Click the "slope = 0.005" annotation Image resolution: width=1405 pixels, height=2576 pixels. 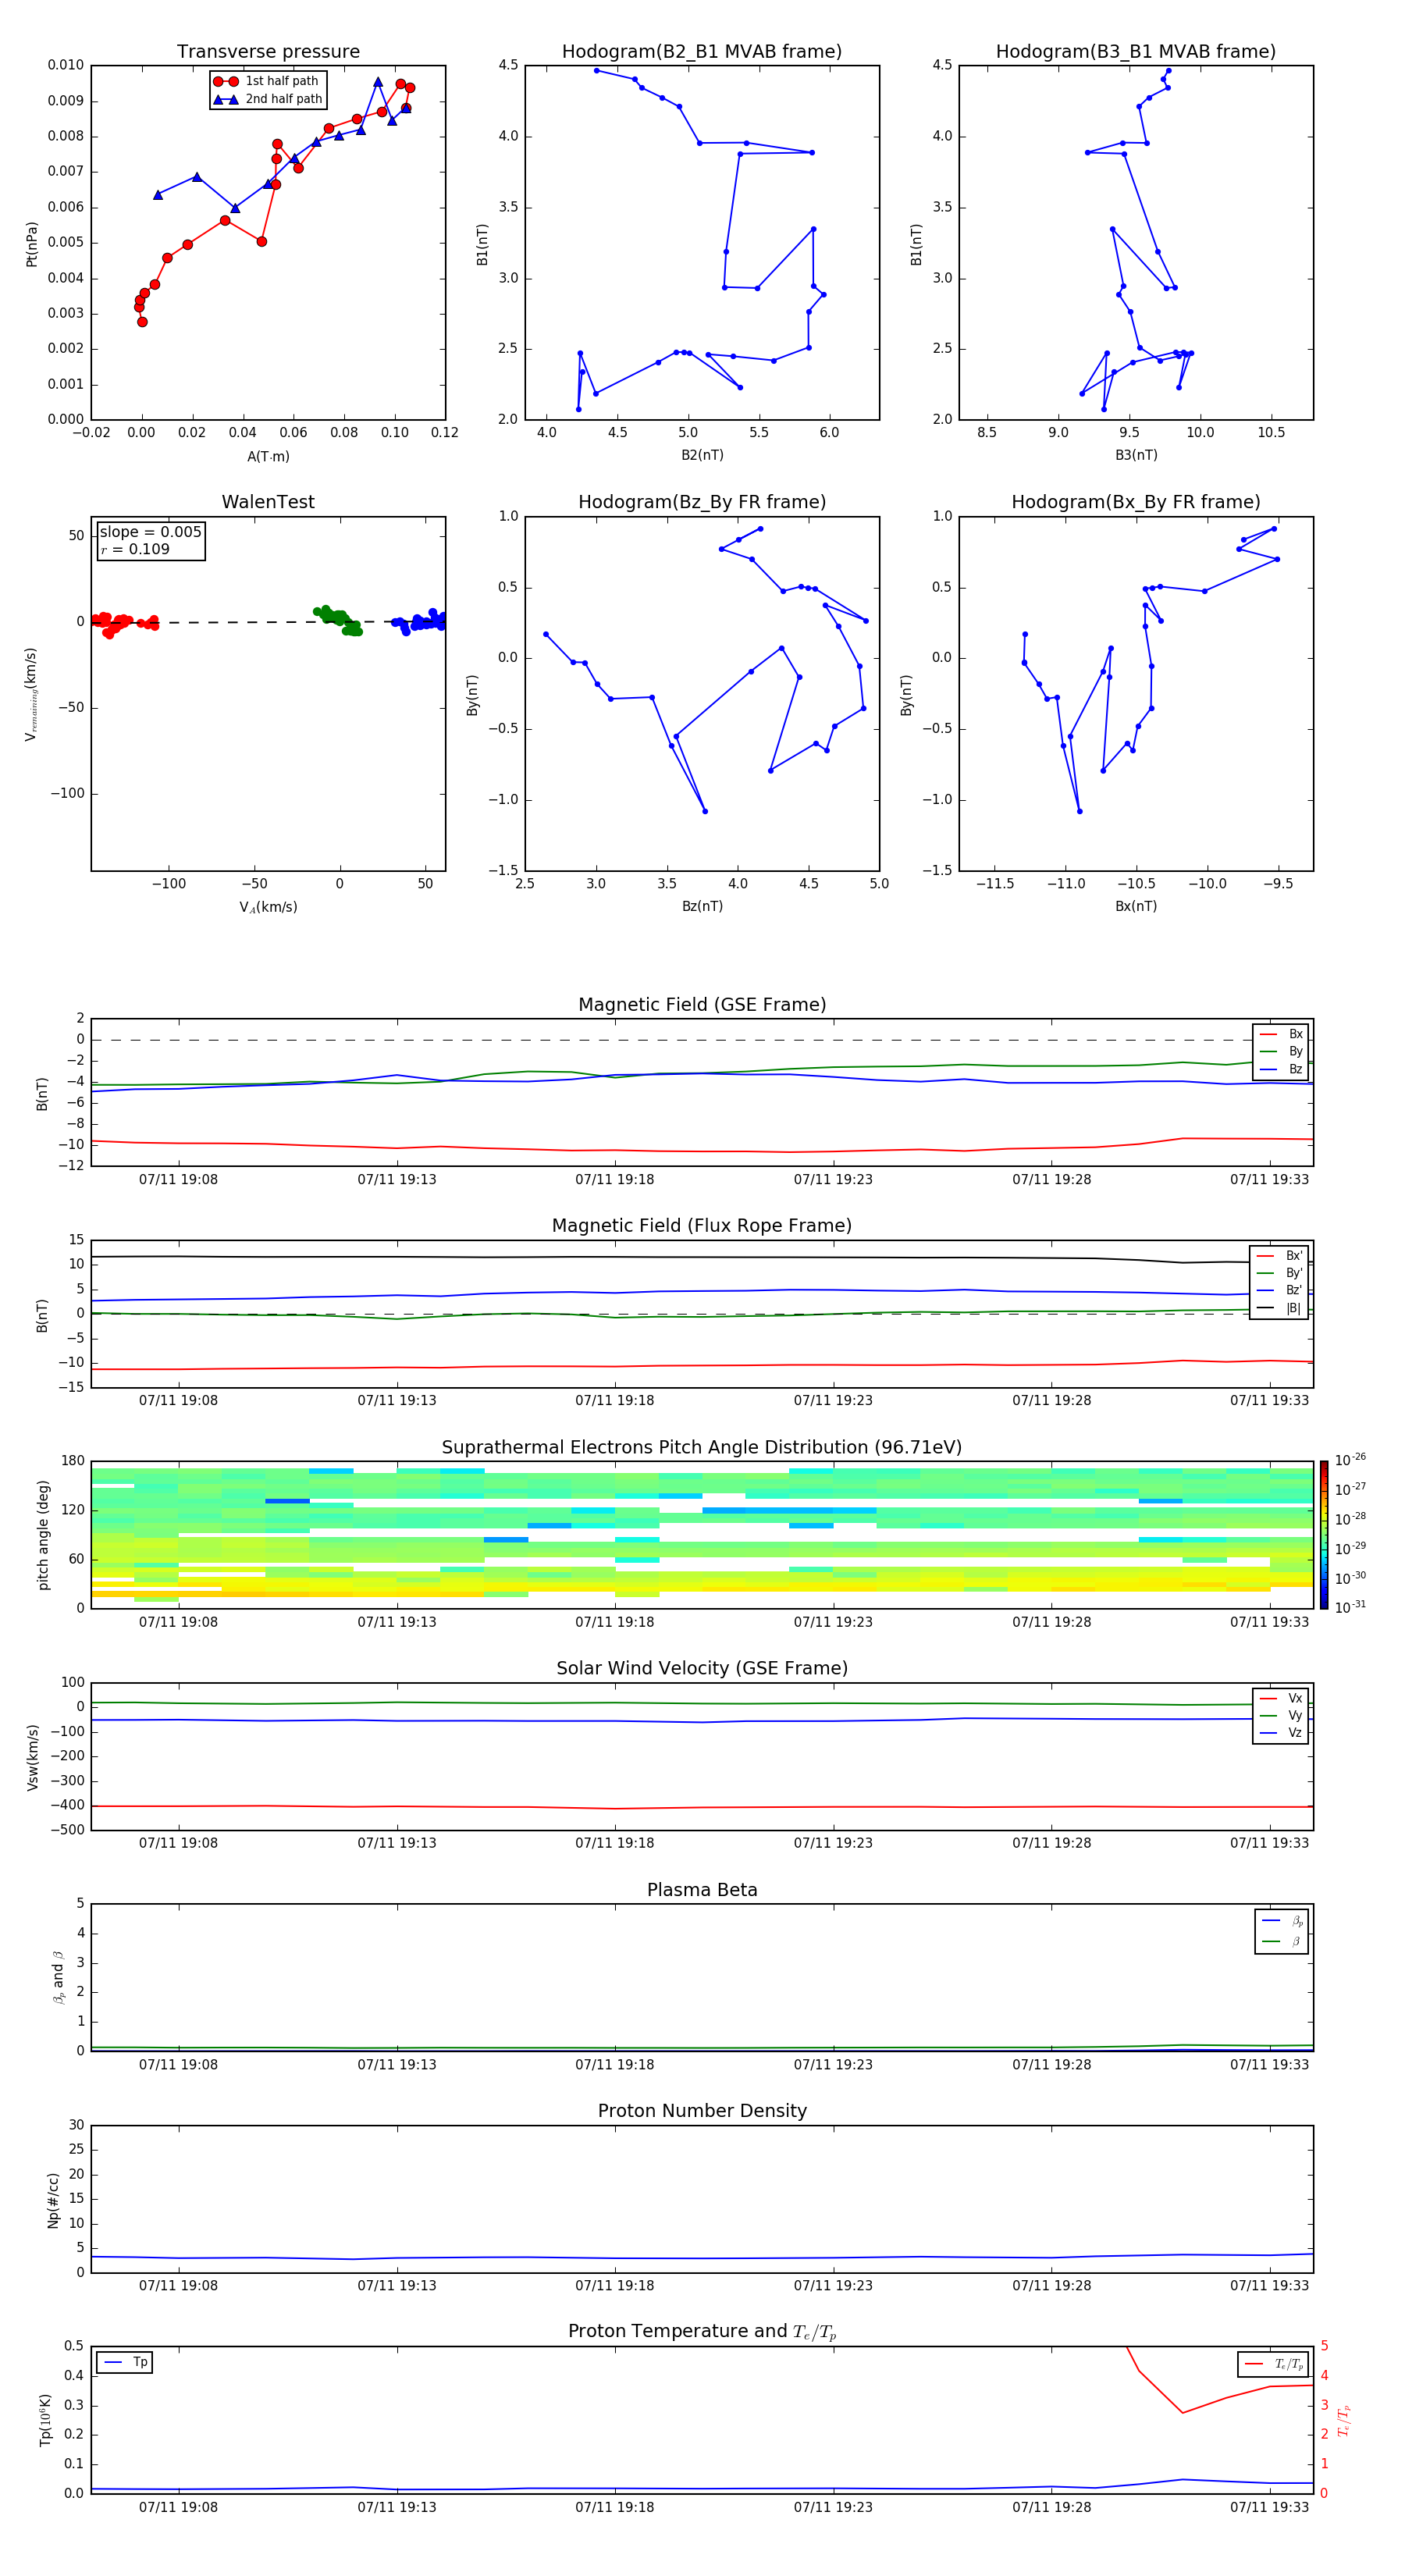(150, 532)
